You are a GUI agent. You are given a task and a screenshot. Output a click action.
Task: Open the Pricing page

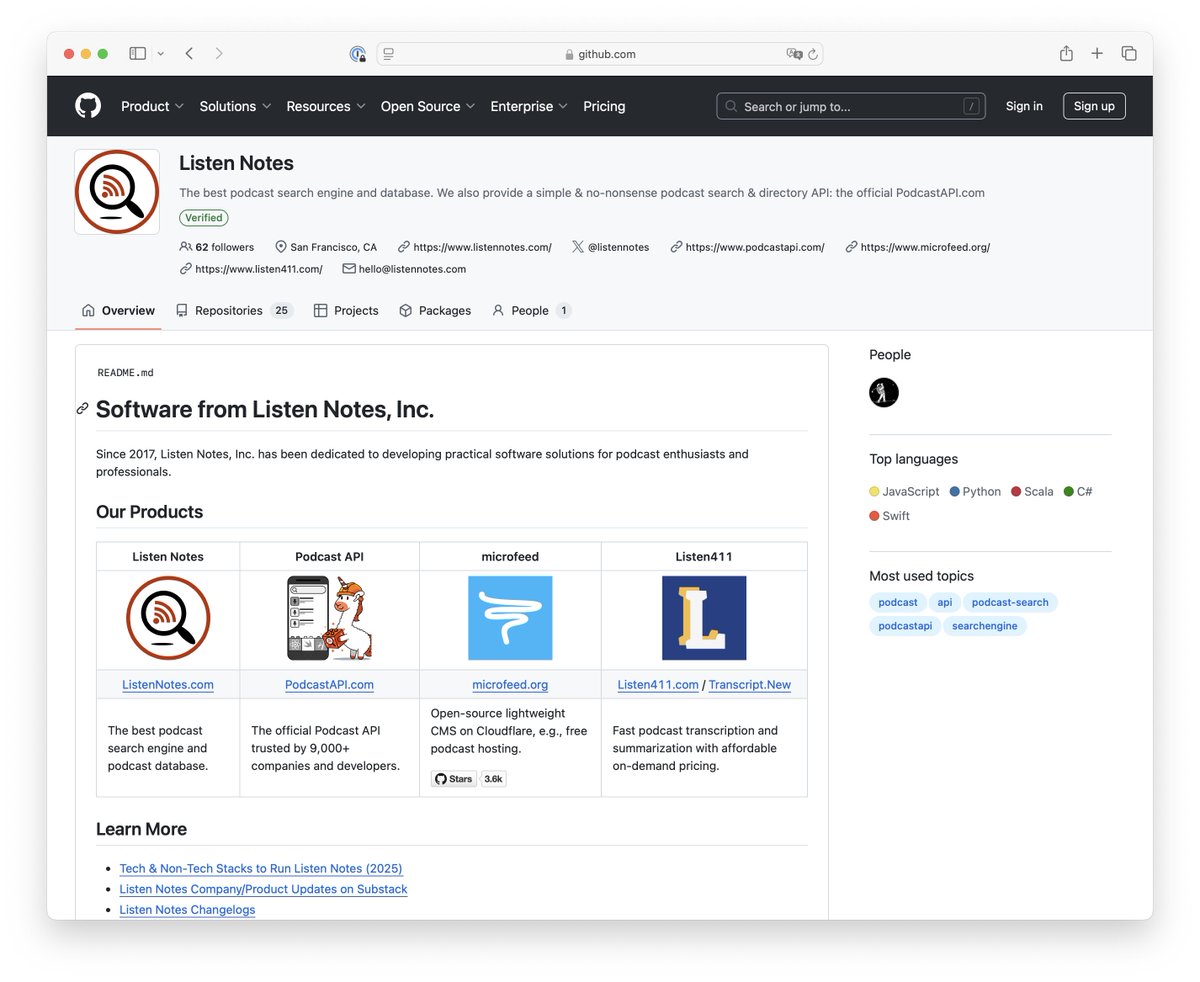604,106
